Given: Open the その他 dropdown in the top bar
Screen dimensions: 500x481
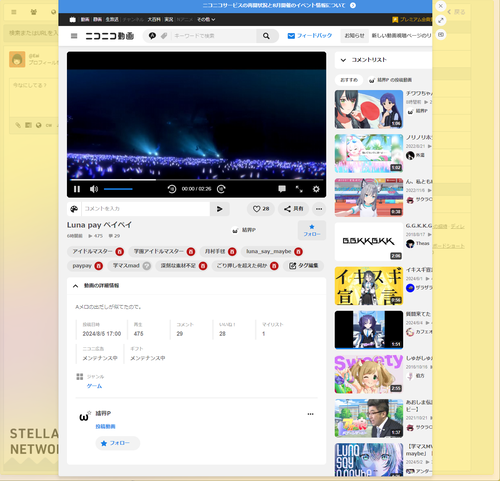Looking at the screenshot, I should [x=206, y=20].
